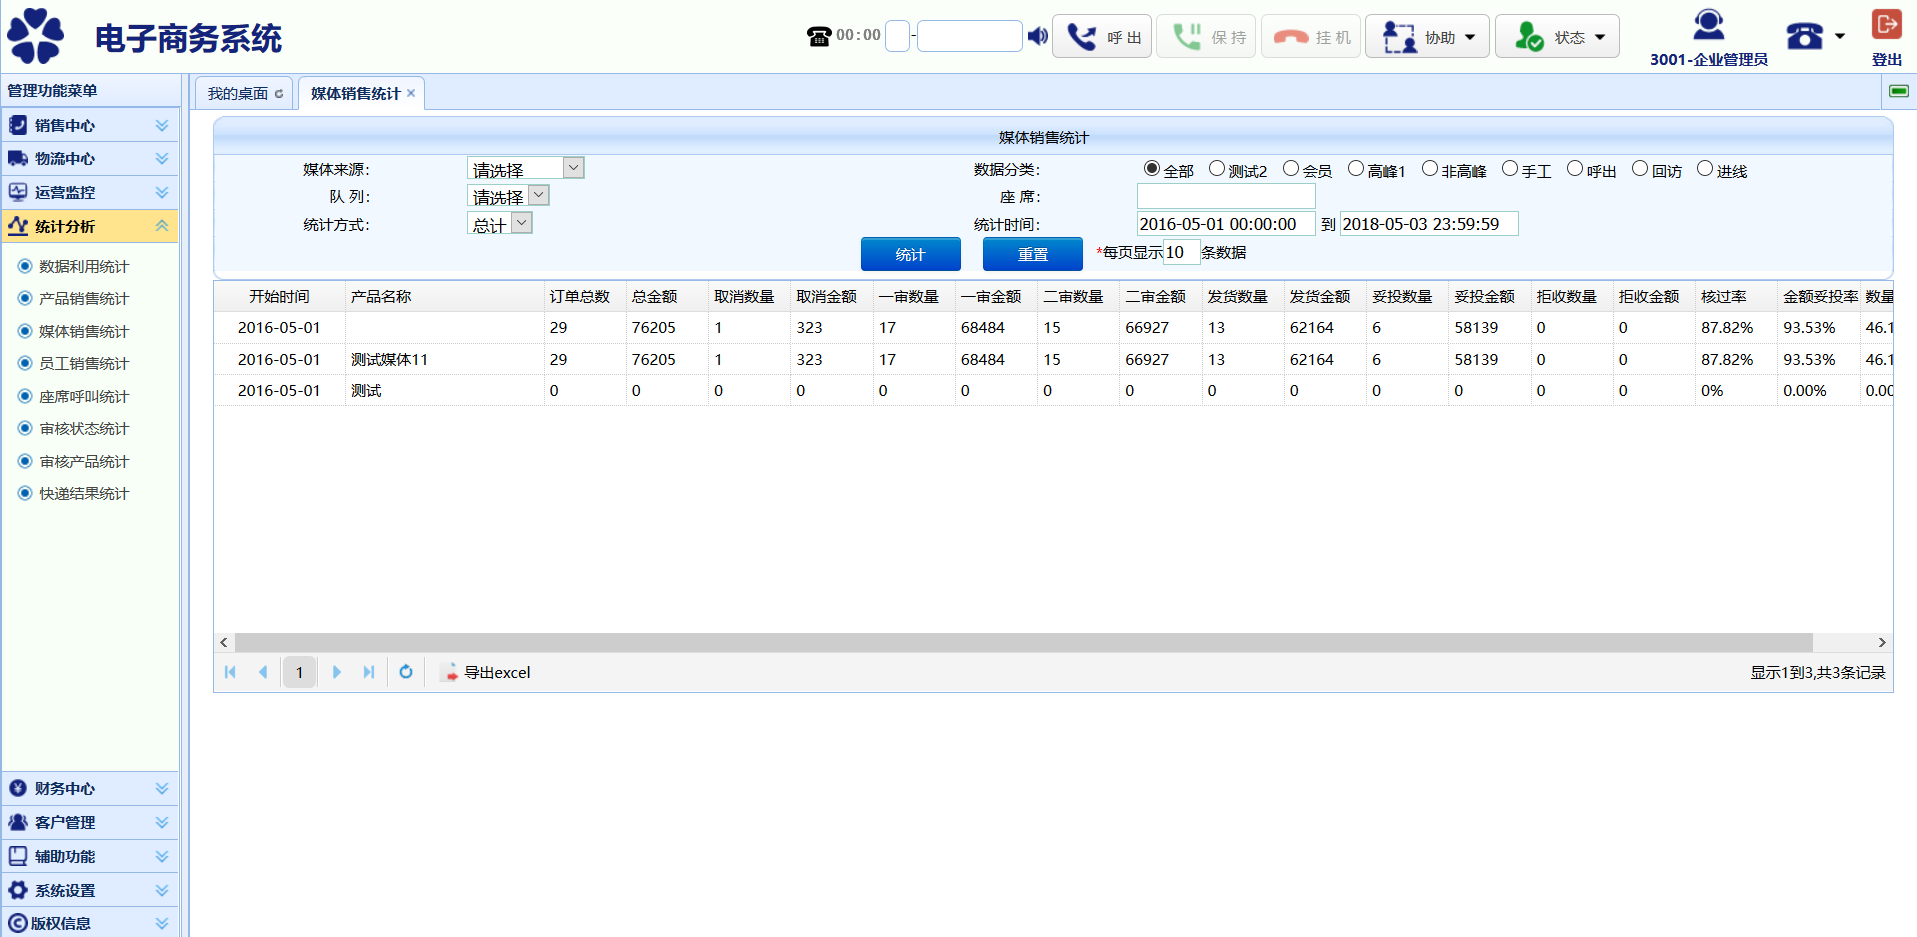Viewport: 1917px width, 937px height.
Task: Click the 统计 button
Action: tap(911, 254)
